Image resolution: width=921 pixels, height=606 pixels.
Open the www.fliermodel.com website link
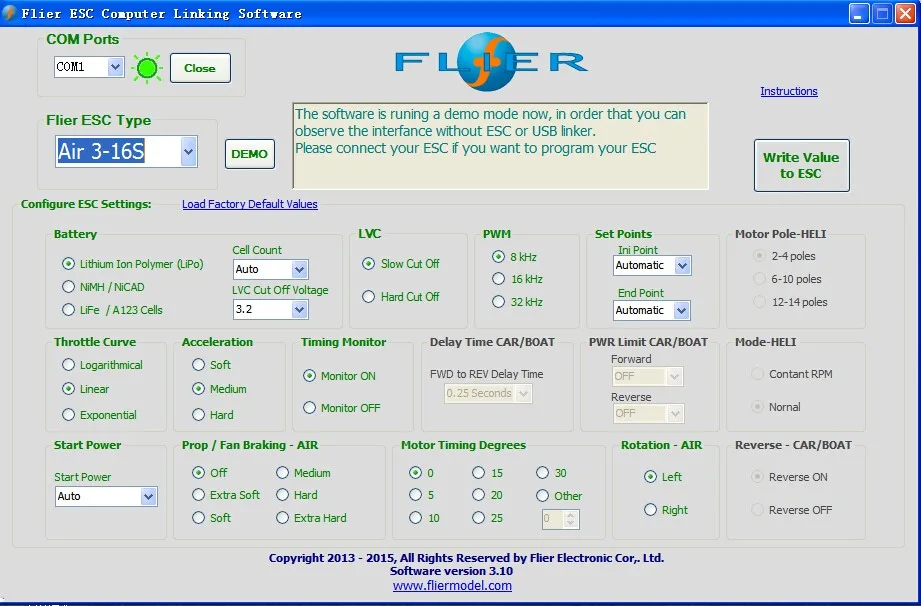[452, 586]
